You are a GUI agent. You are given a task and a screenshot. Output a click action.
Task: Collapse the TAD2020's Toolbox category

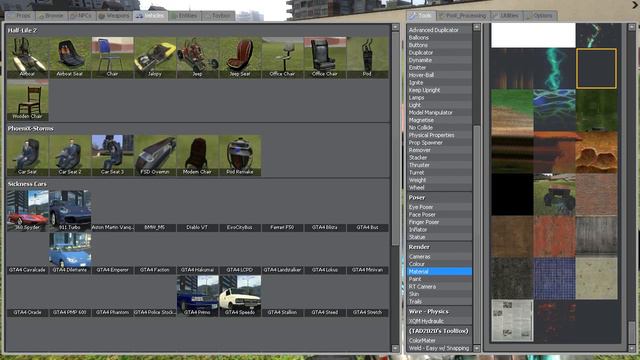click(439, 331)
